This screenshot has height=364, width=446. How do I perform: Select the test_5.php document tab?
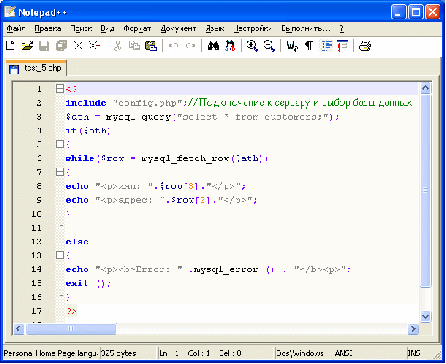36,68
